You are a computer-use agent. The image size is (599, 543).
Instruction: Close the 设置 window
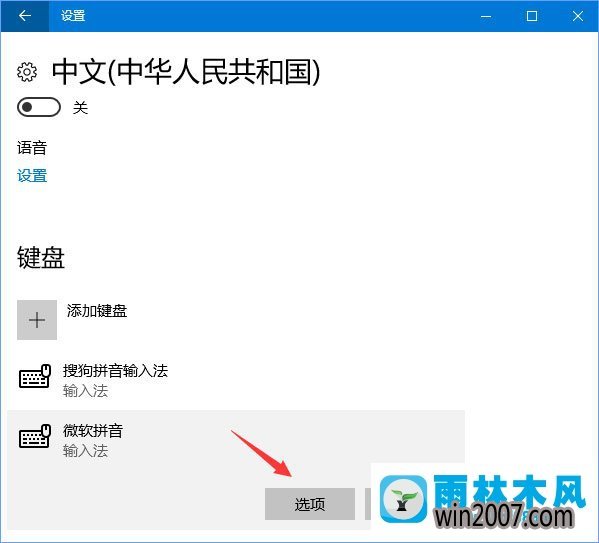click(x=578, y=16)
